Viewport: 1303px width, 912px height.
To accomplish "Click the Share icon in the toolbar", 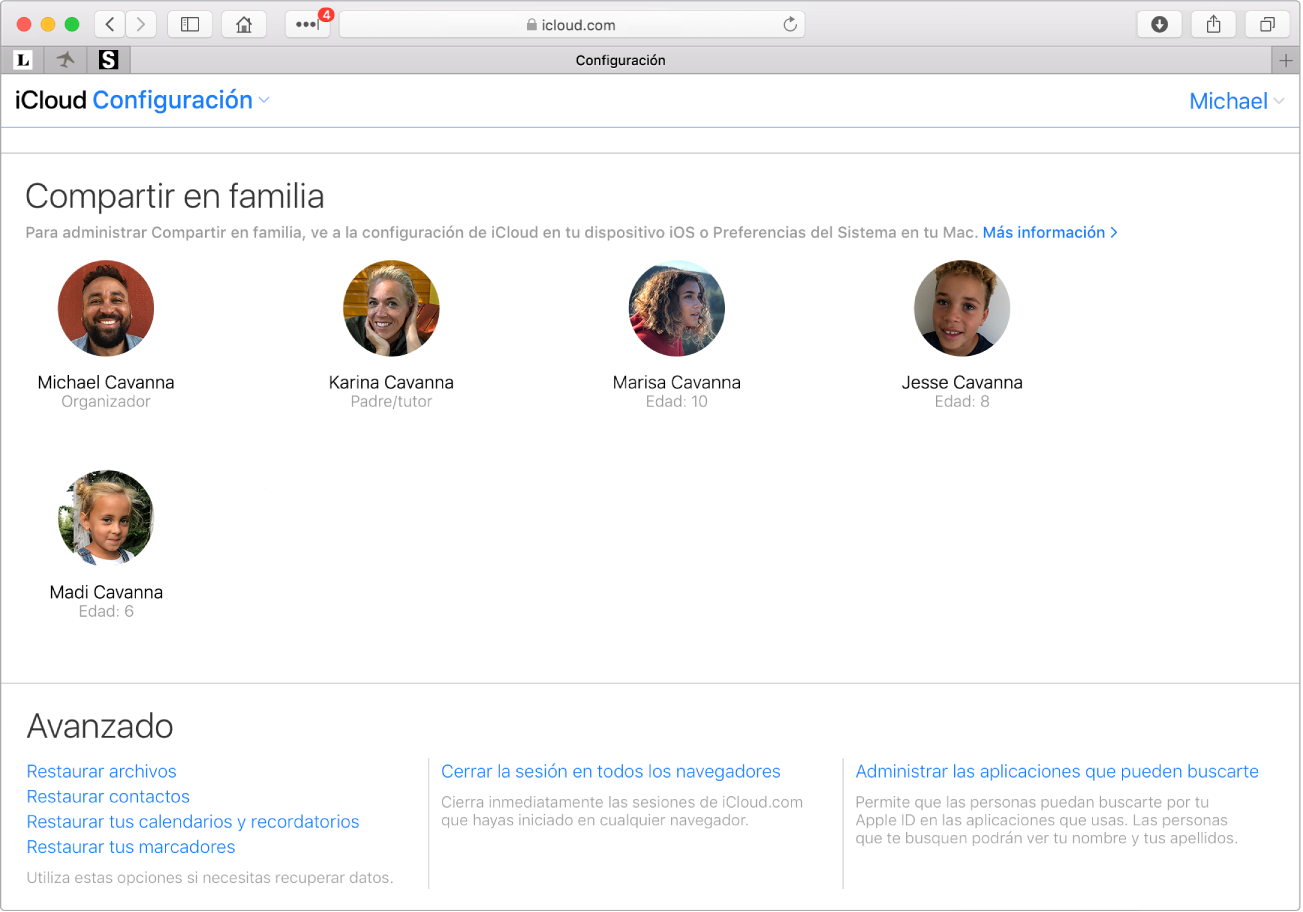I will click(x=1213, y=23).
